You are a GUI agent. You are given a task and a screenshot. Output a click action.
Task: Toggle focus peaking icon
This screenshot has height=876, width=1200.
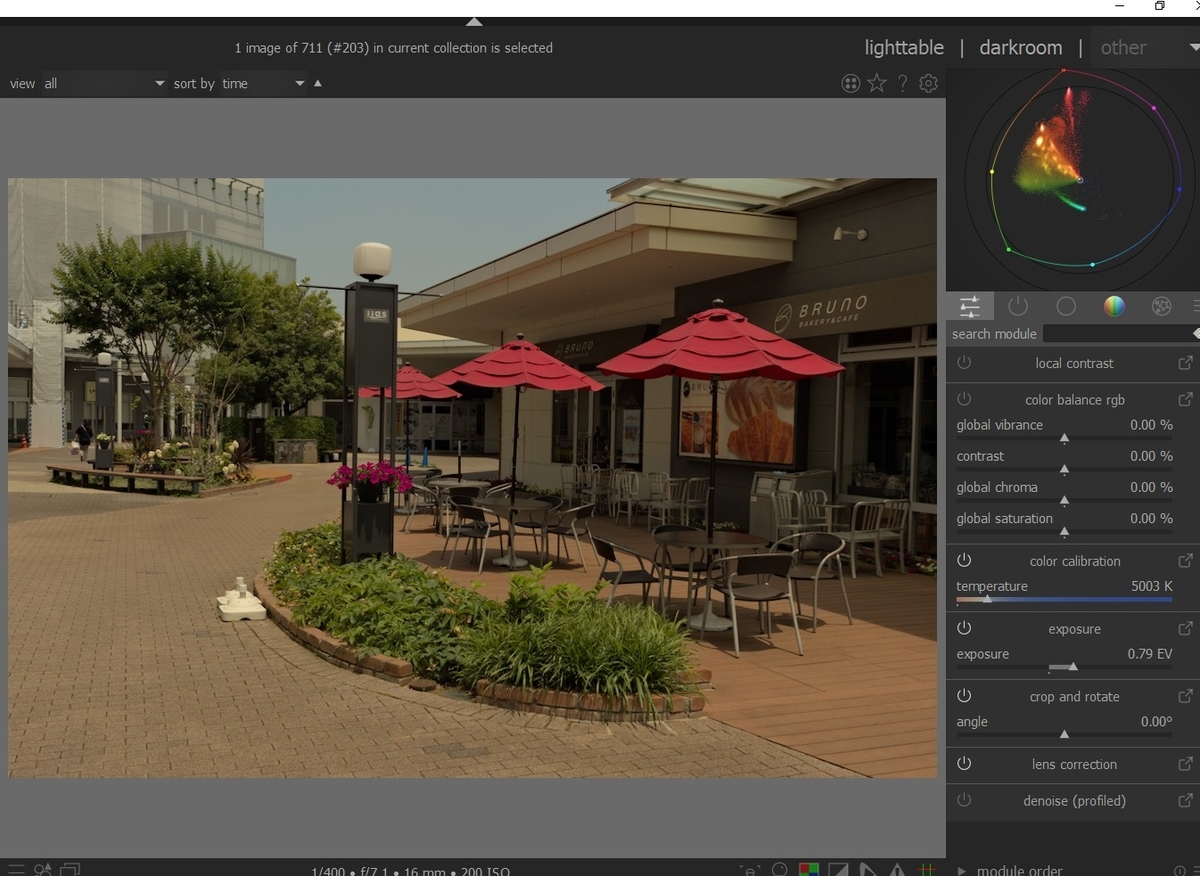750,870
